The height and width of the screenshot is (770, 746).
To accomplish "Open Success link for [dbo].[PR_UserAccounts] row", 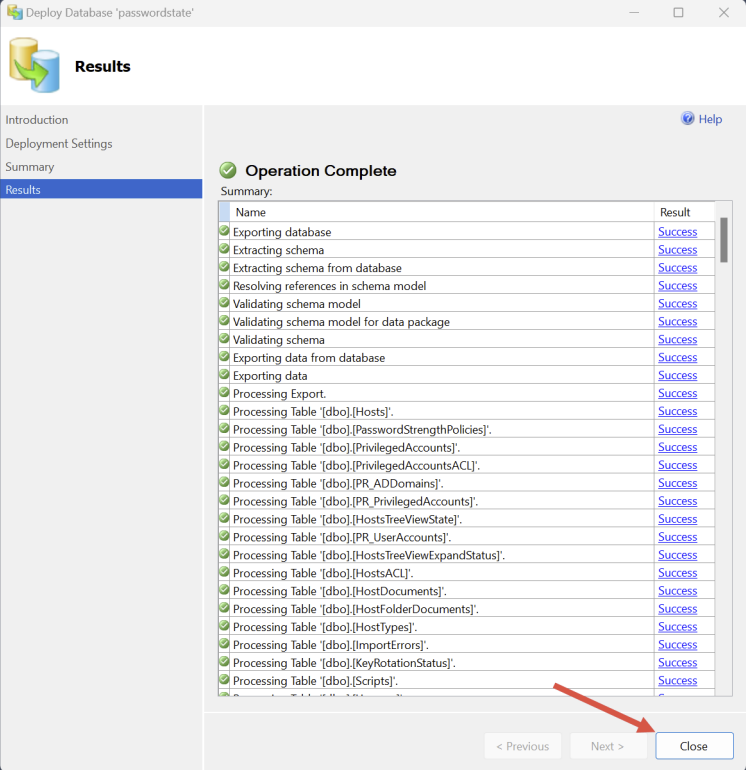I will point(678,537).
